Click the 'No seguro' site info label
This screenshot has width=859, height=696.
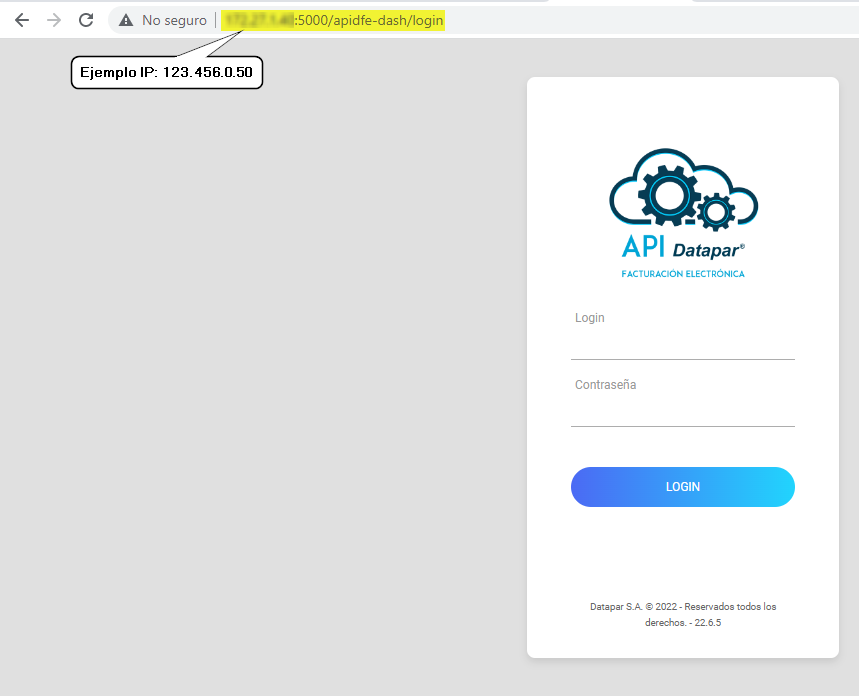tap(174, 20)
